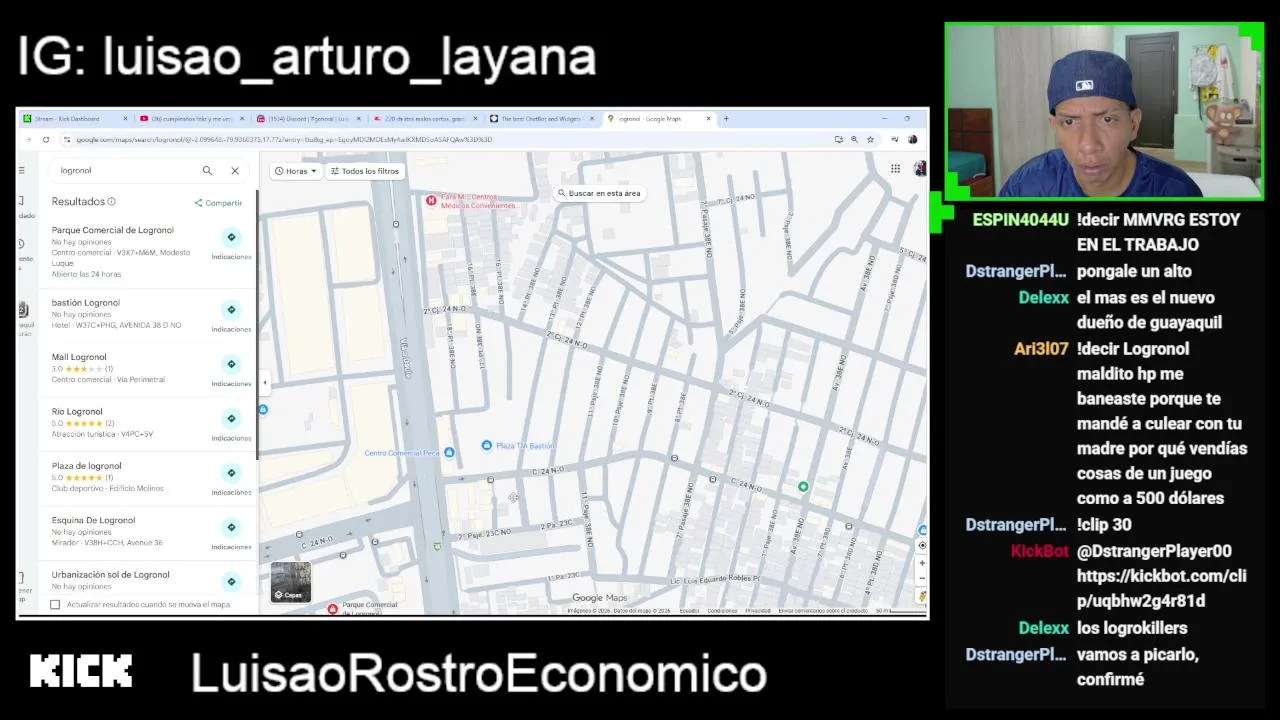Collapse the side panel with the arrow
The width and height of the screenshot is (1280, 720).
tap(264, 383)
